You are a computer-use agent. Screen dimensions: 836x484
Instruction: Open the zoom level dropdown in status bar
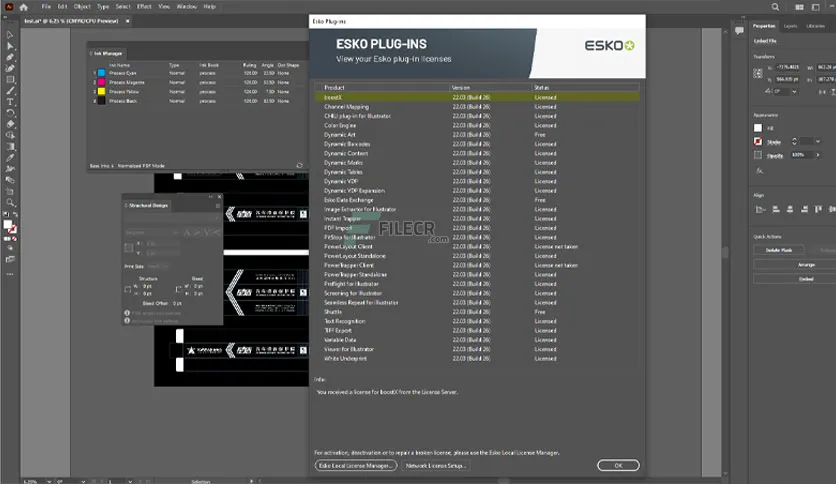pos(49,481)
